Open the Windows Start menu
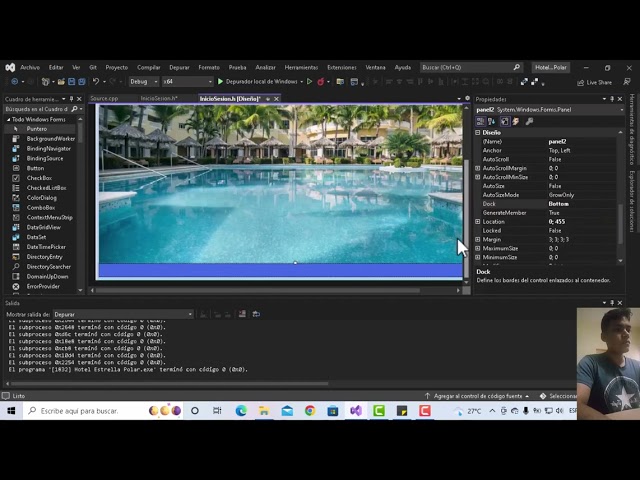Image resolution: width=640 pixels, height=480 pixels. [11, 411]
